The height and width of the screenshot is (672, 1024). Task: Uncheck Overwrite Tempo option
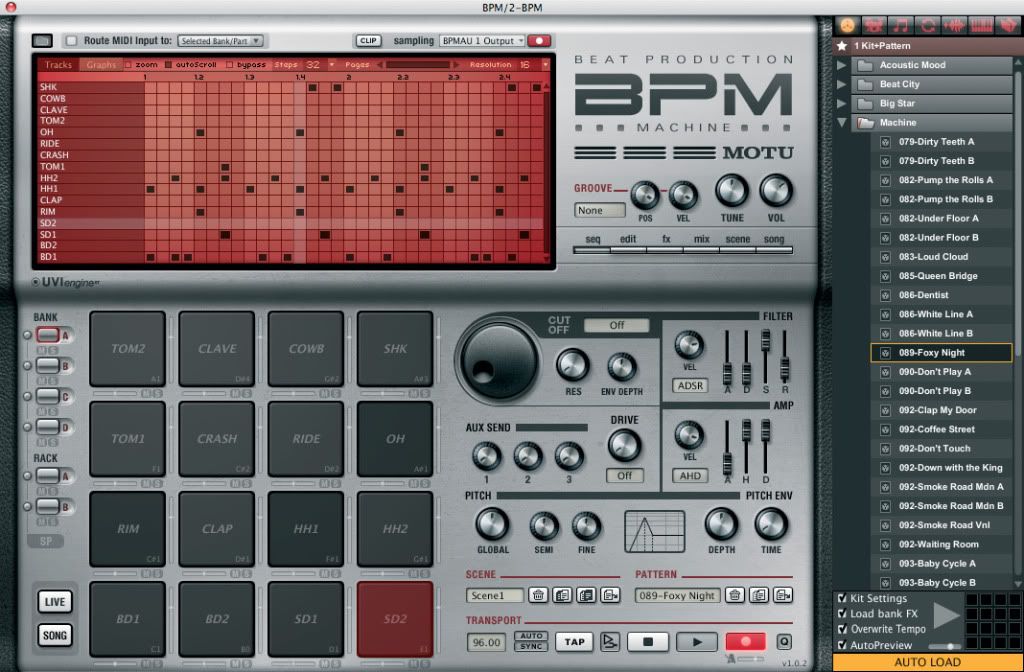pyautogui.click(x=842, y=630)
